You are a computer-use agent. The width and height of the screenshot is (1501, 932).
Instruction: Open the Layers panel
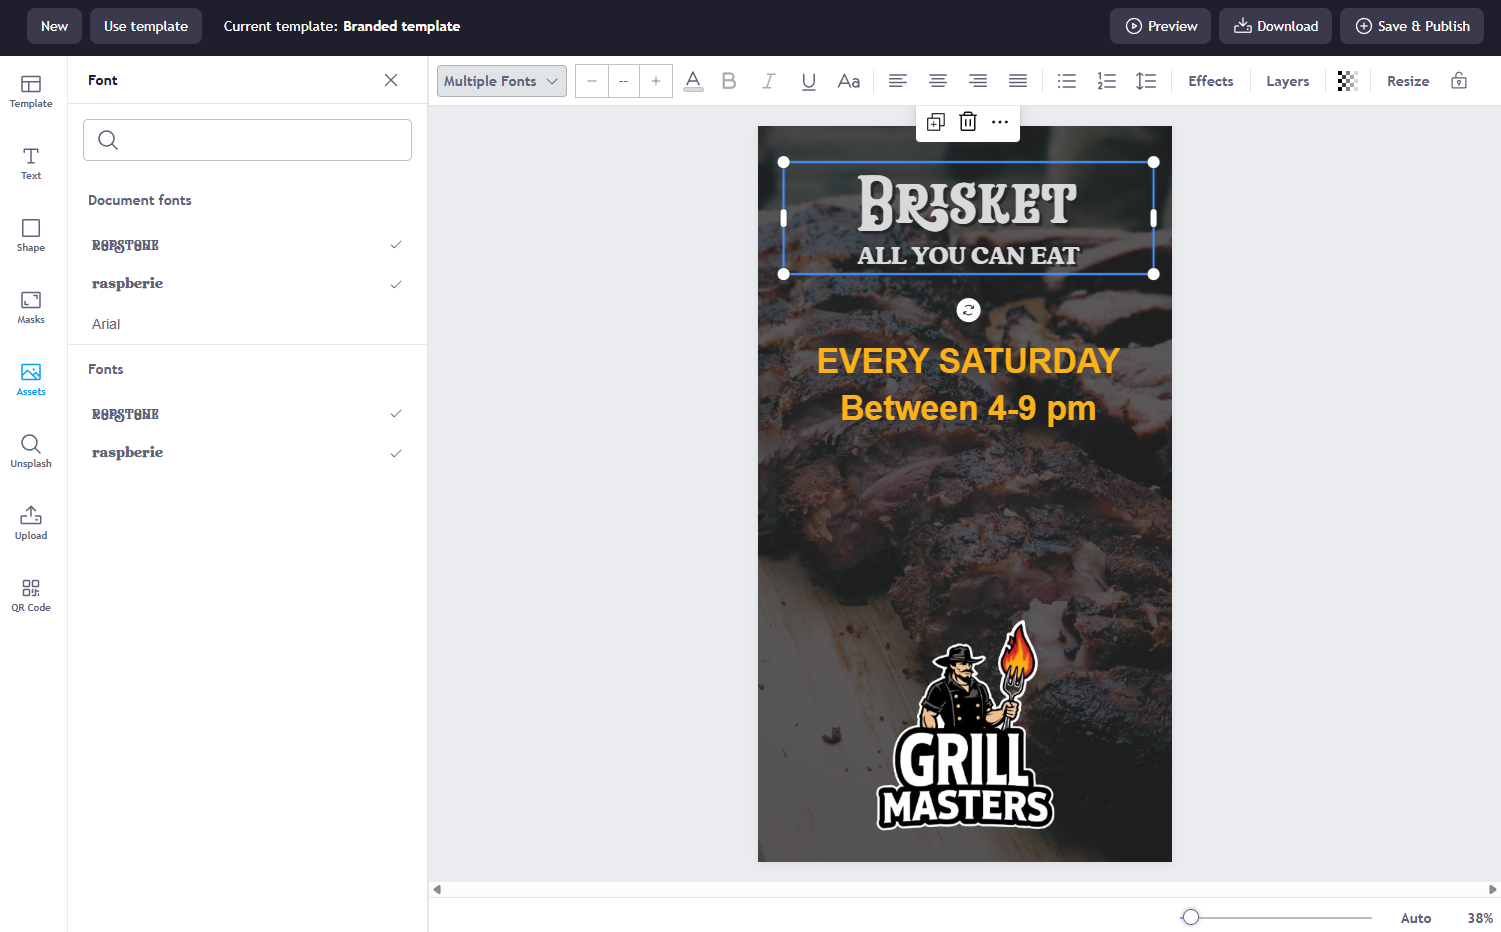click(x=1287, y=80)
